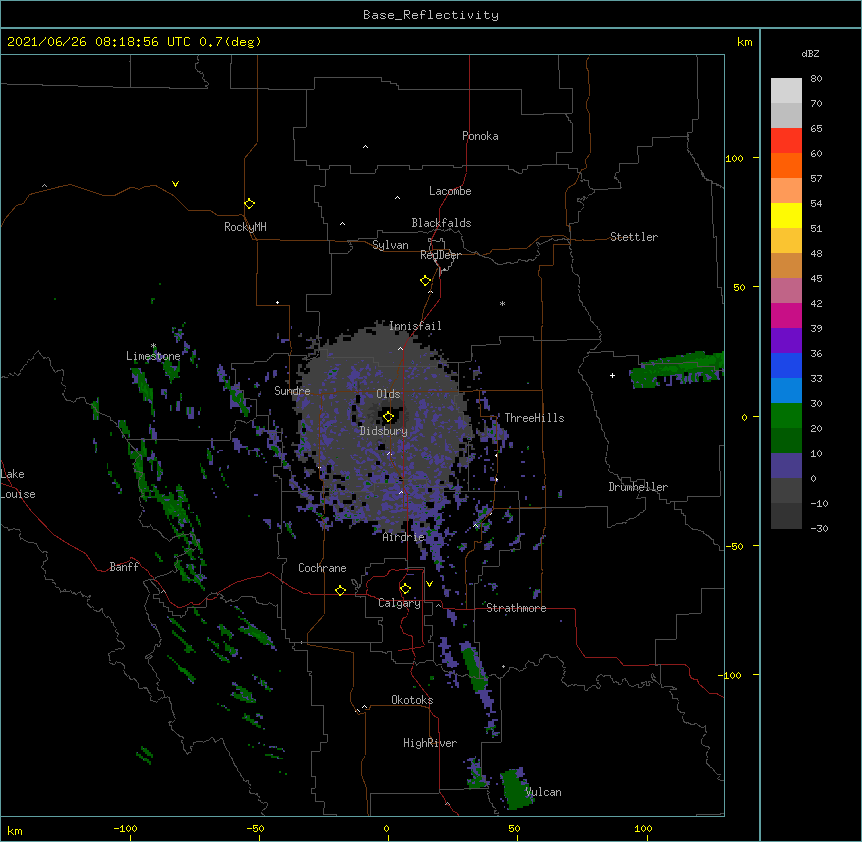862x842 pixels.
Task: Select the dark gray -10 dBZ legend swatch
Action: click(x=786, y=516)
